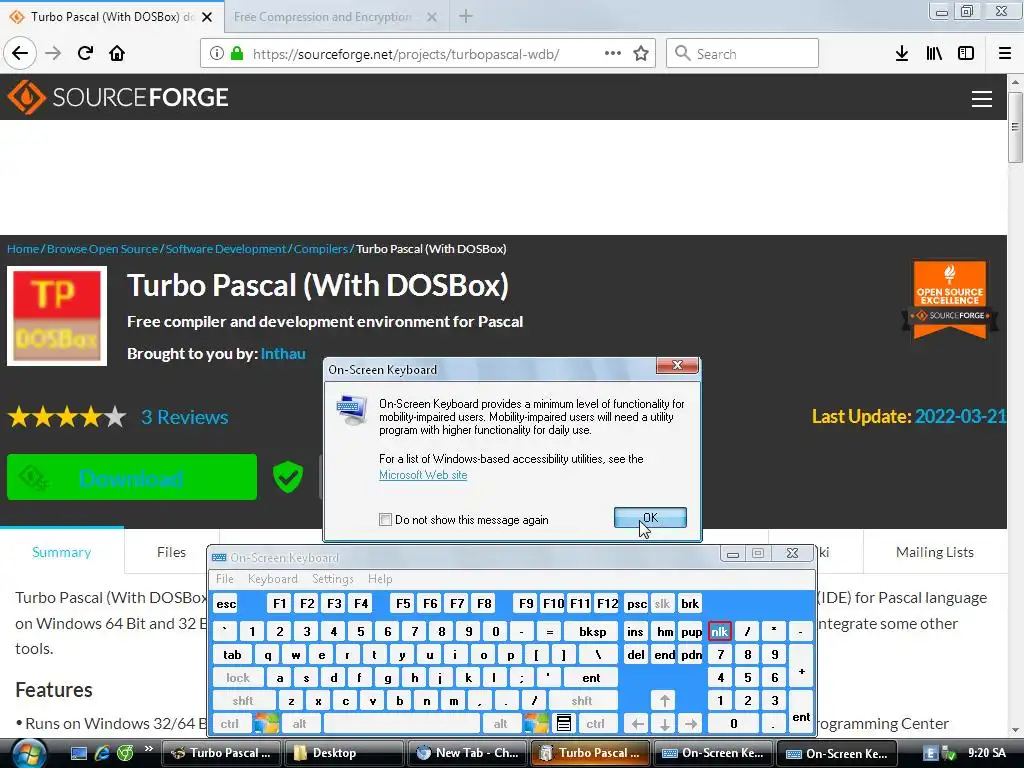
Task: Click the green shield checkmark icon
Action: (288, 476)
